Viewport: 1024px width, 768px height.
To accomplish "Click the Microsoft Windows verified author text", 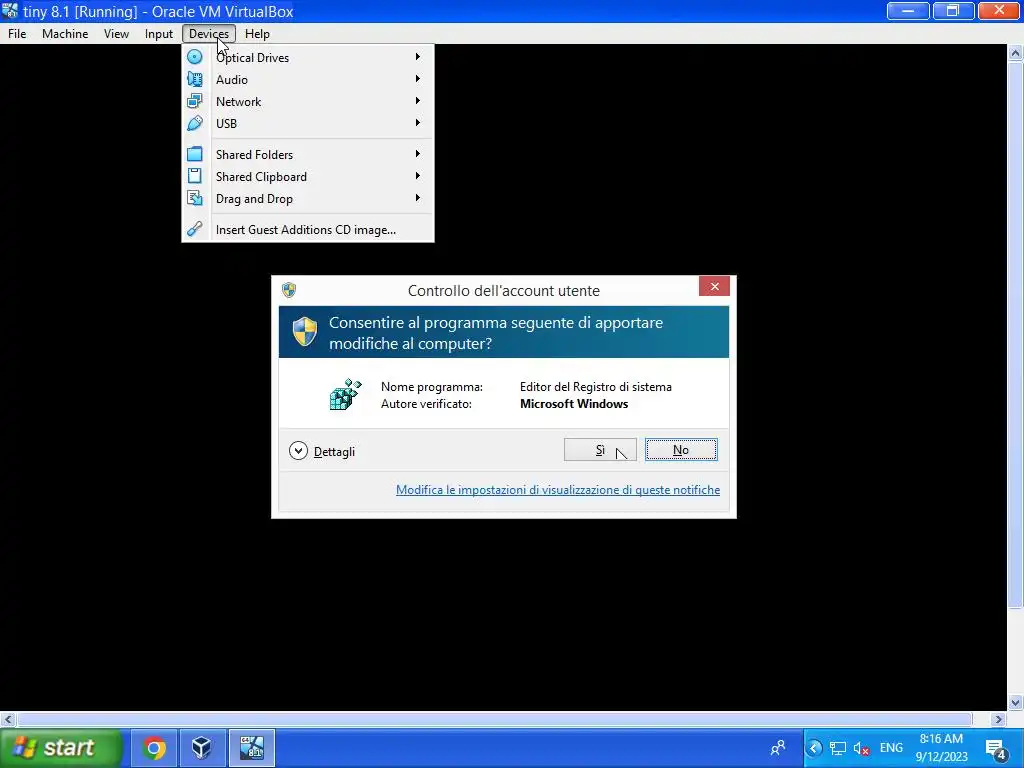I will point(574,404).
